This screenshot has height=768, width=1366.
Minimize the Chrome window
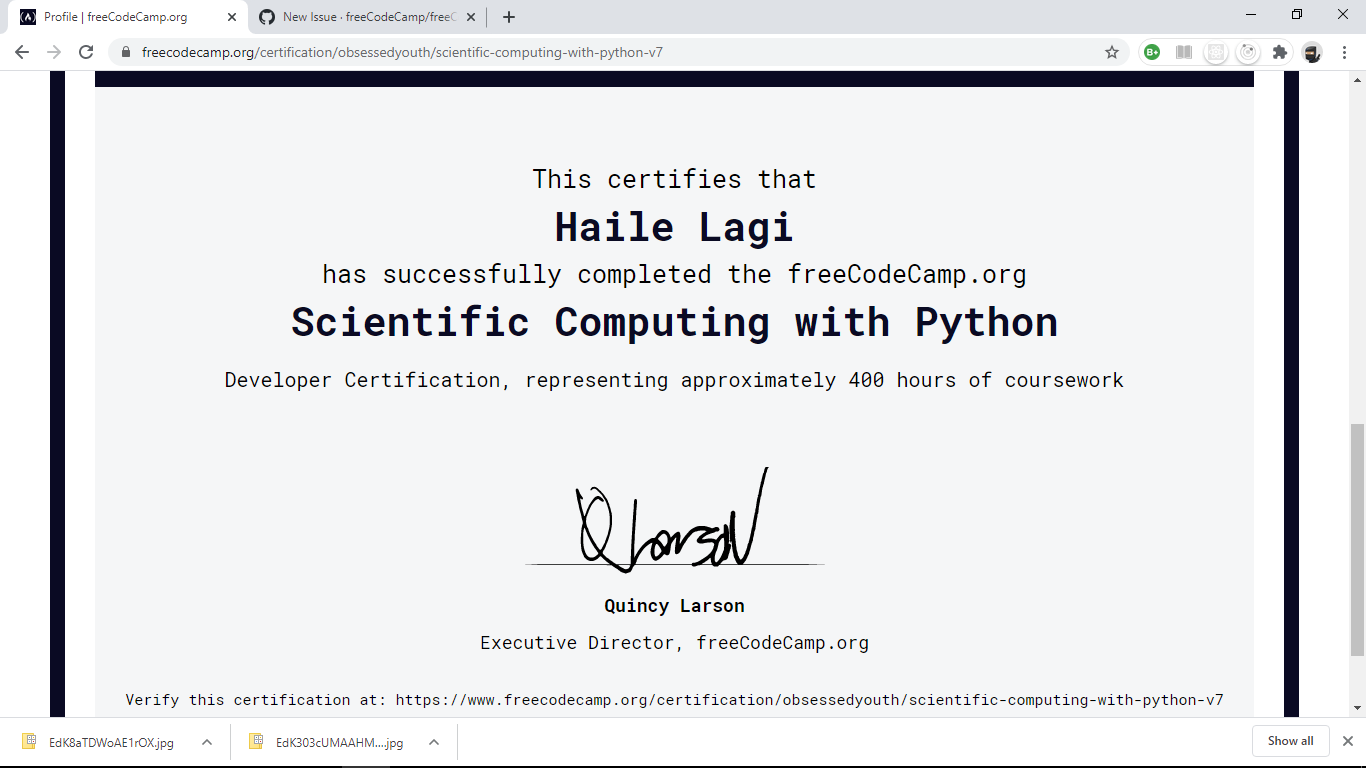point(1251,14)
